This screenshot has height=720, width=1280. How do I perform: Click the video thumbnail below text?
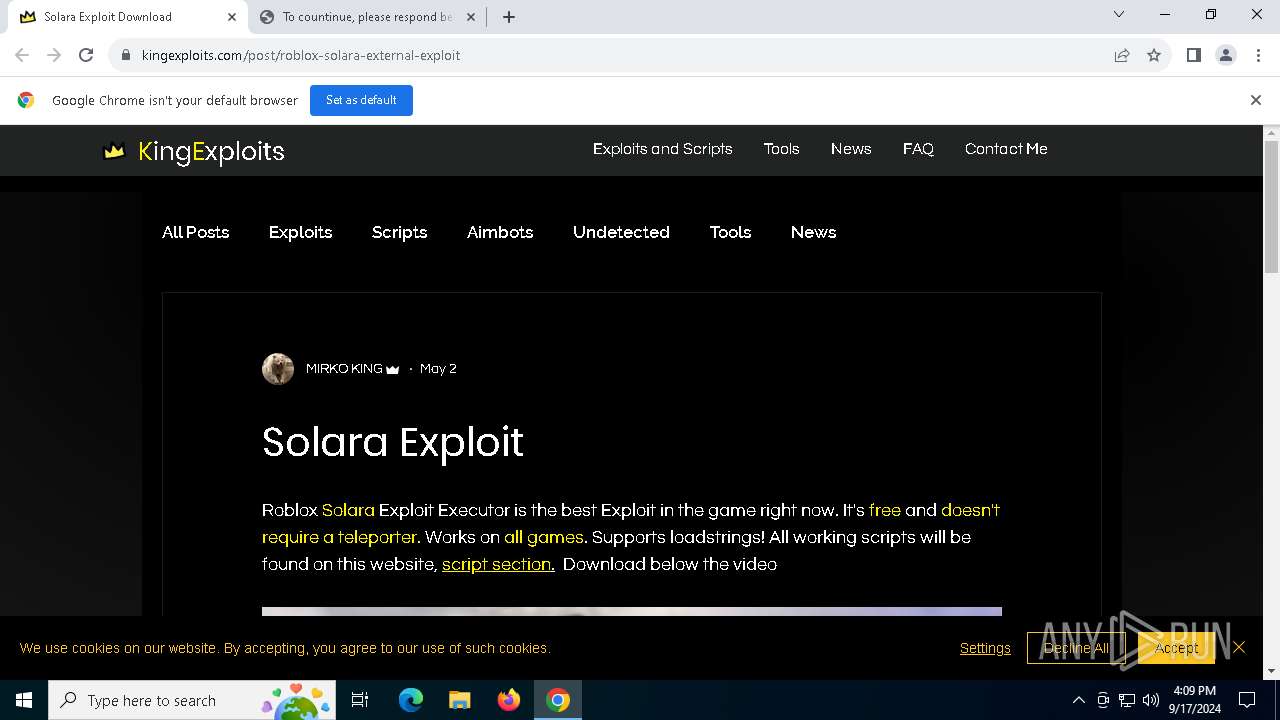point(632,611)
